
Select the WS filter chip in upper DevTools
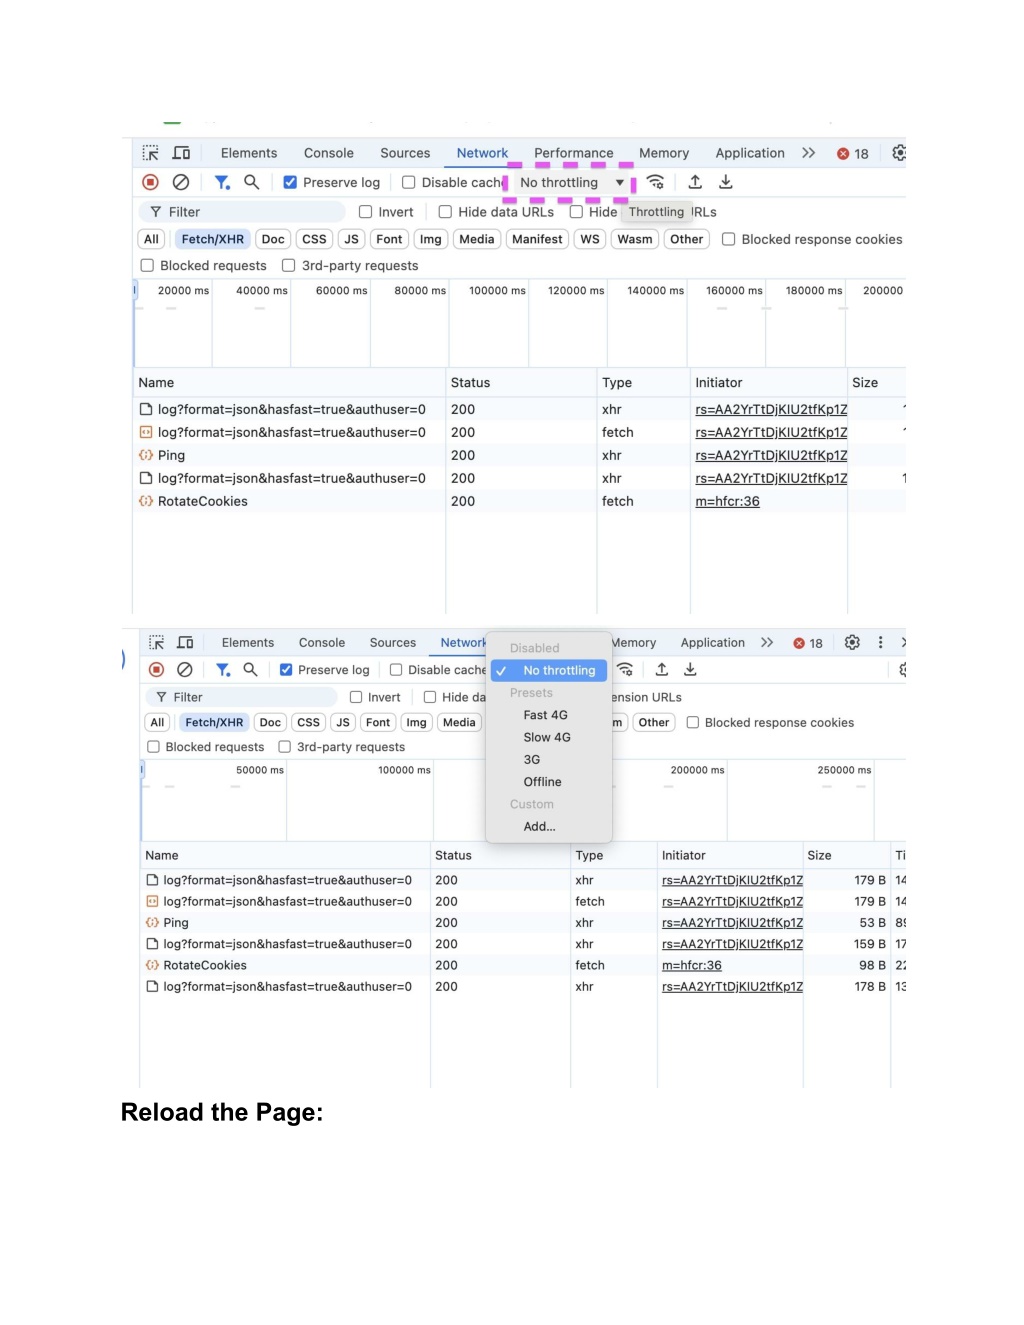click(590, 239)
